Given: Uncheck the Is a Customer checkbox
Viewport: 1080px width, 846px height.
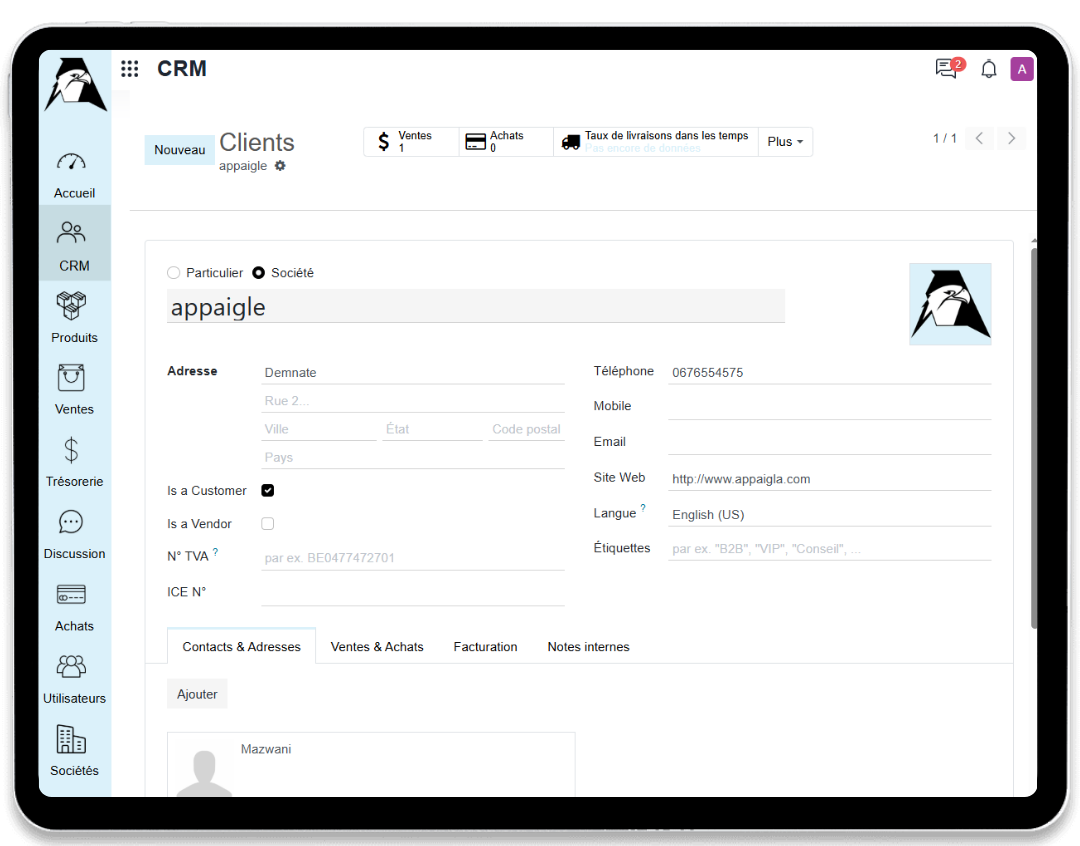Looking at the screenshot, I should 268,491.
